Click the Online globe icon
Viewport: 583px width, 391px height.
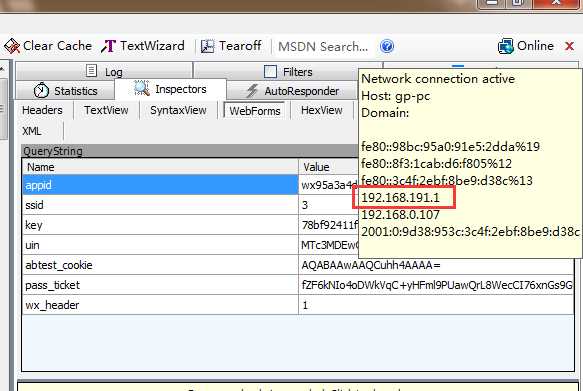click(505, 46)
